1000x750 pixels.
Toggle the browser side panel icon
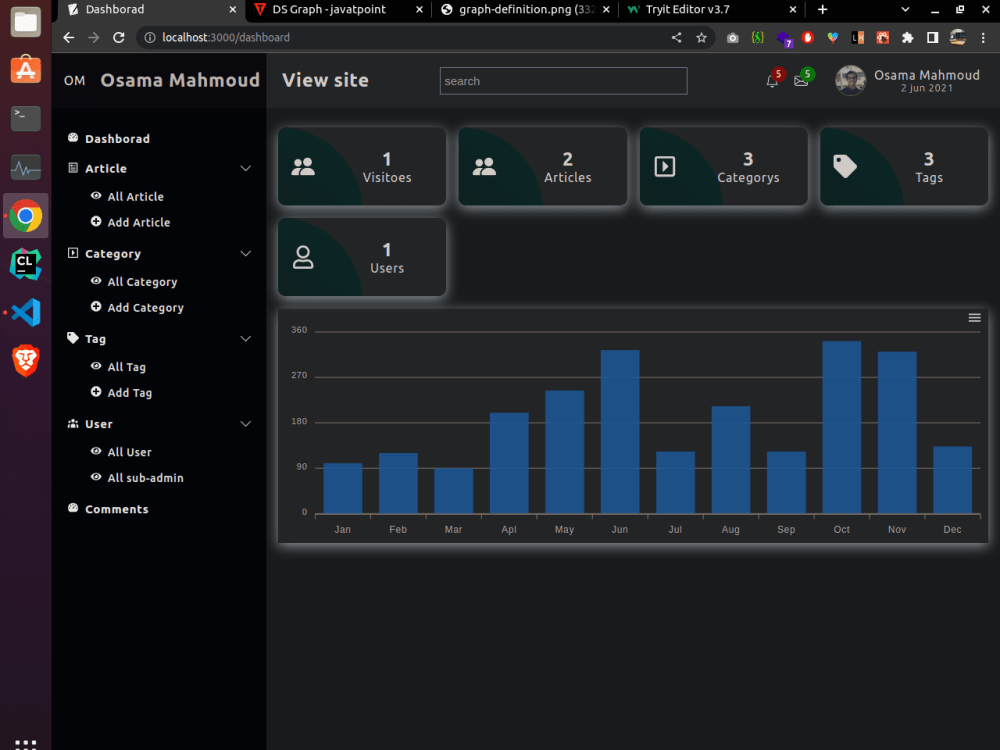tap(932, 38)
